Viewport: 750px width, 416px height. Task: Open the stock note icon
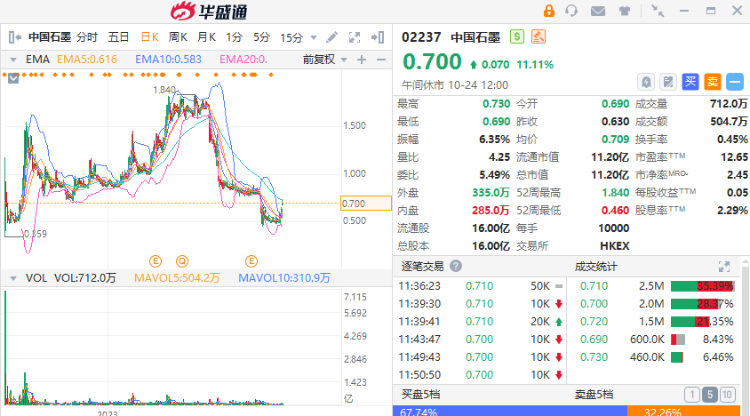coord(668,82)
